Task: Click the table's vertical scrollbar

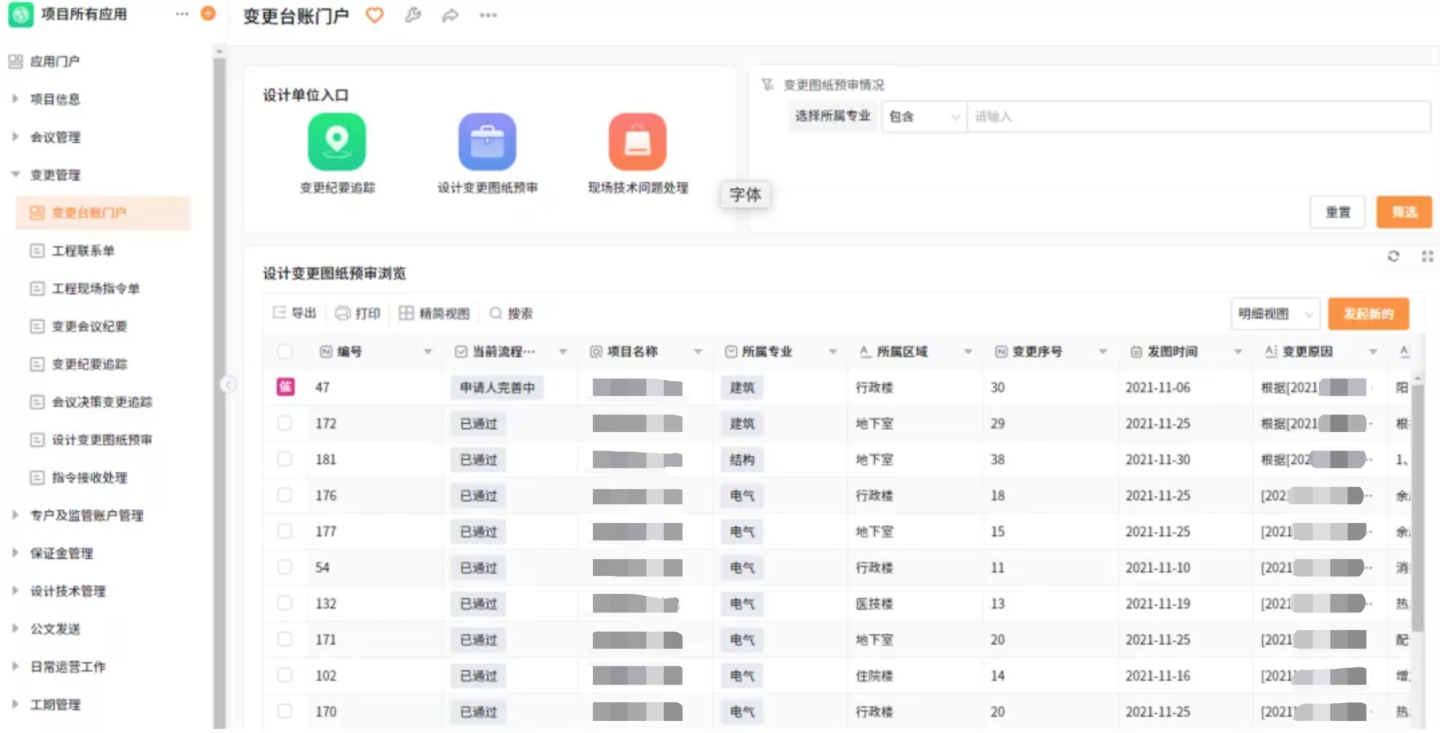Action: [1417, 500]
